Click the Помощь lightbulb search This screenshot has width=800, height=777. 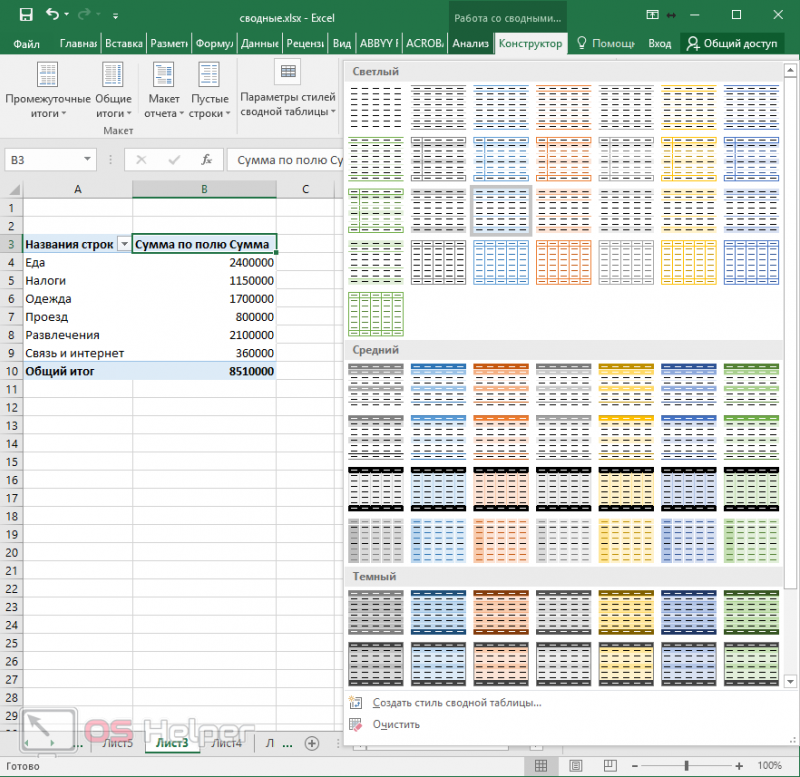pos(606,44)
